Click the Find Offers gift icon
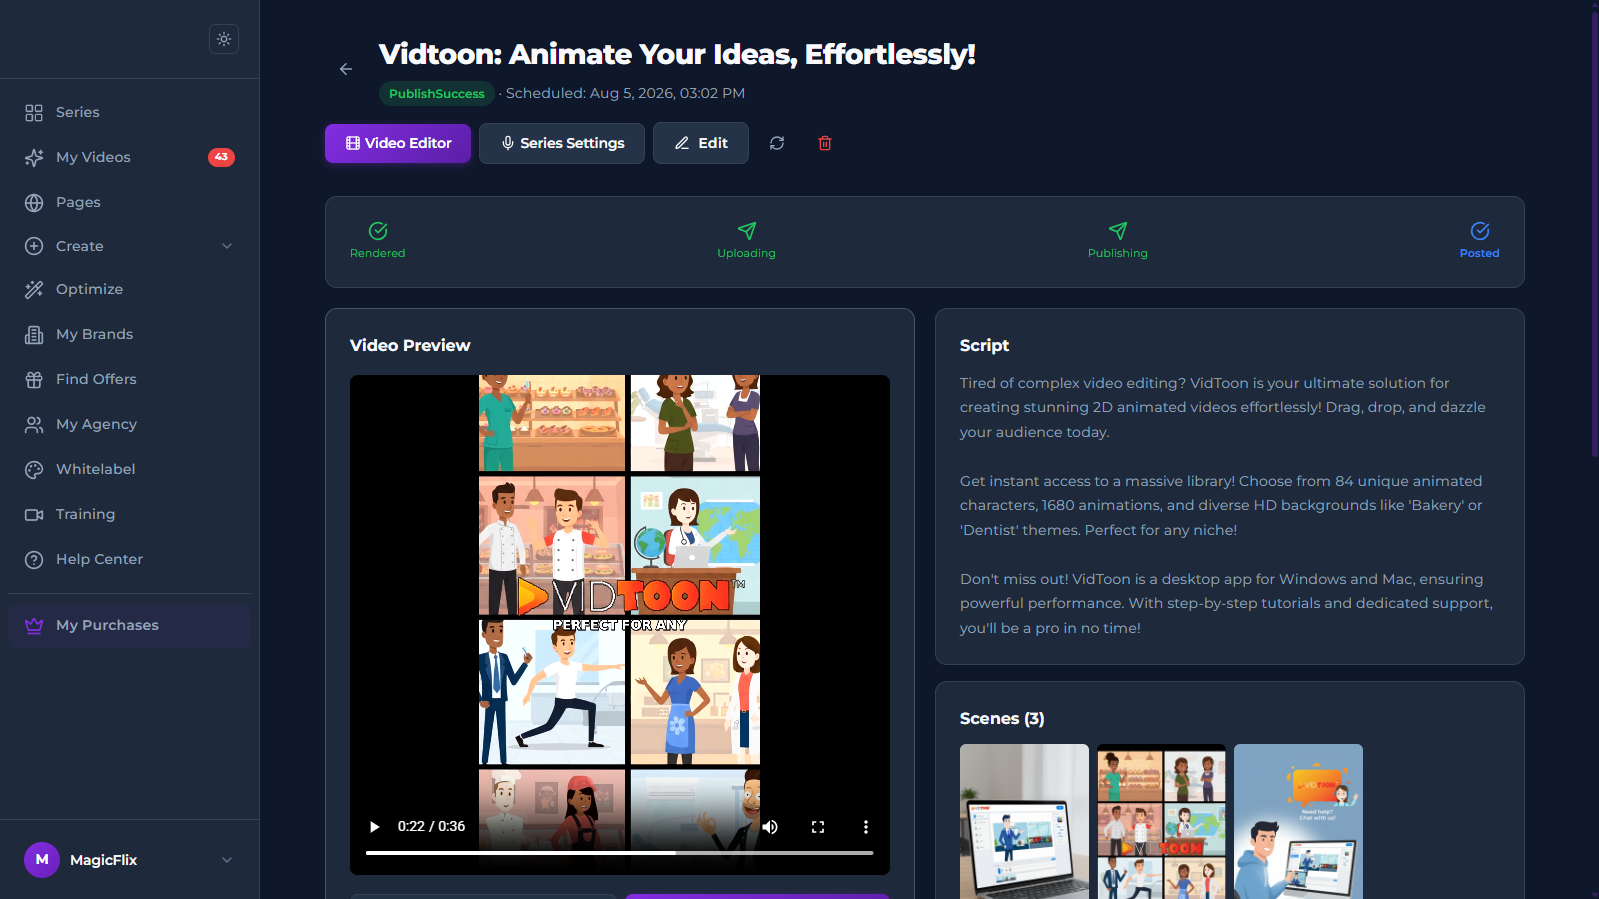Viewport: 1599px width, 899px height. point(34,379)
